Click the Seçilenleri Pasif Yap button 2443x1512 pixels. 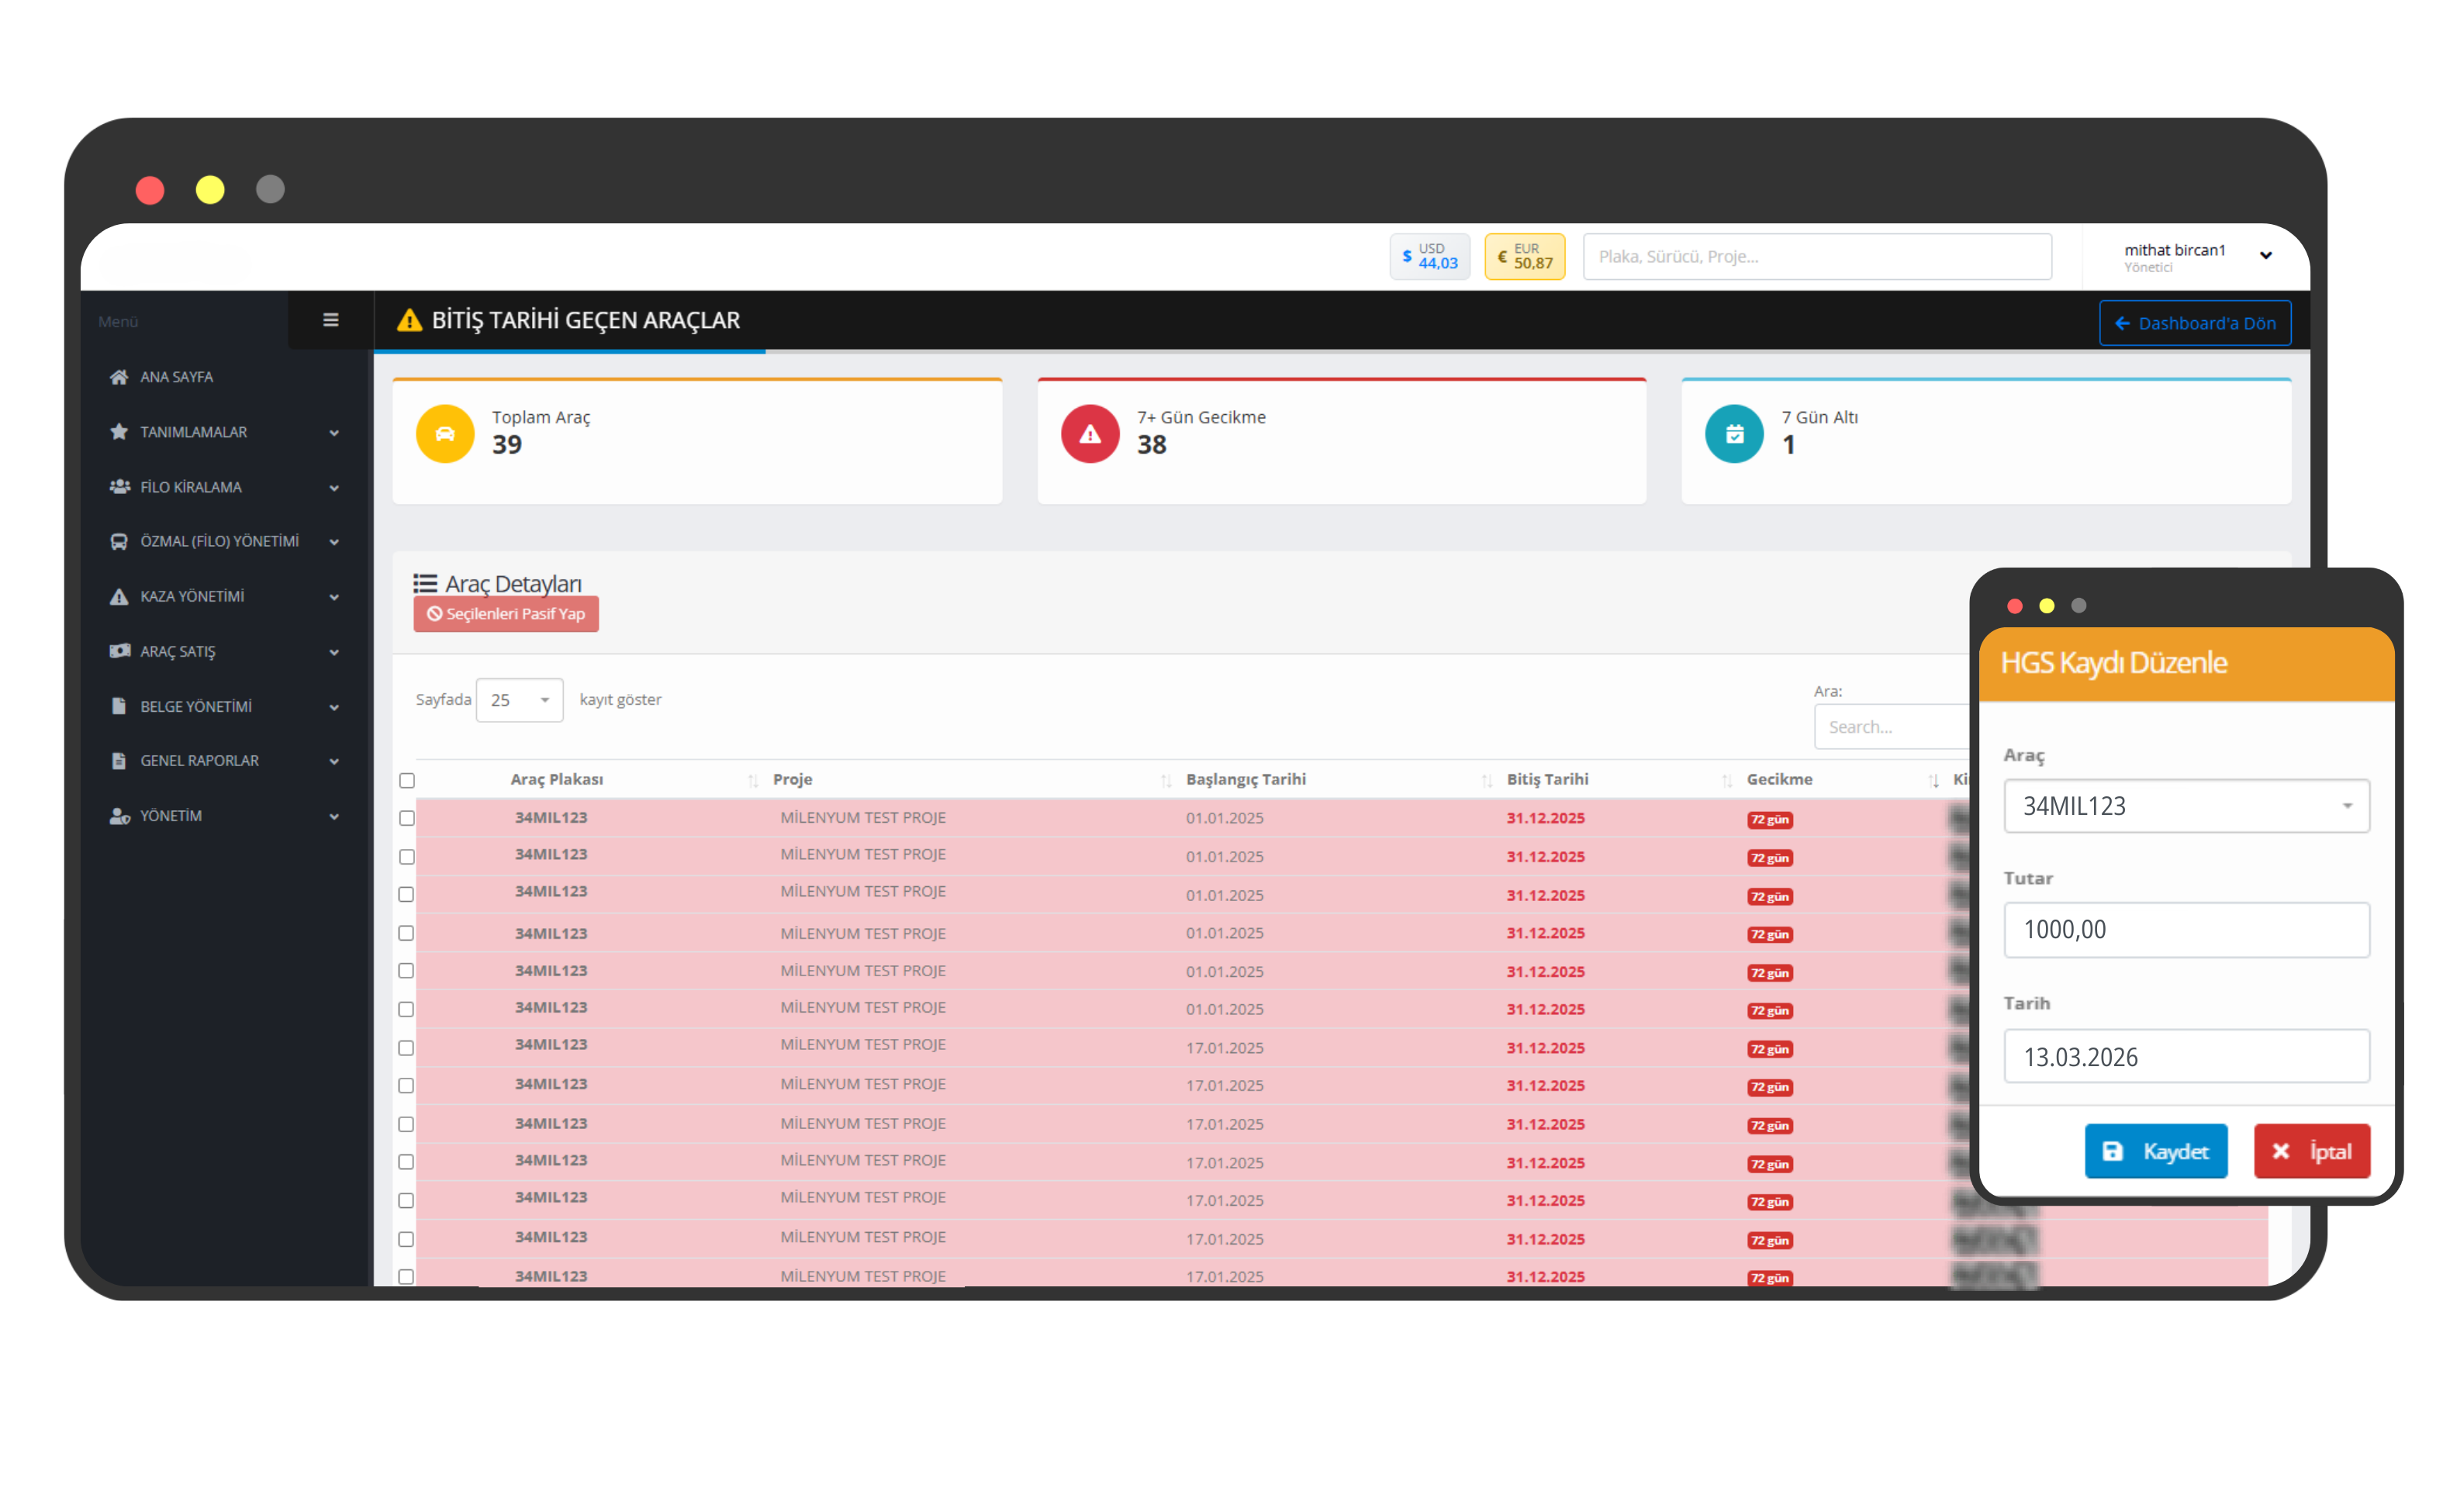pyautogui.click(x=506, y=614)
